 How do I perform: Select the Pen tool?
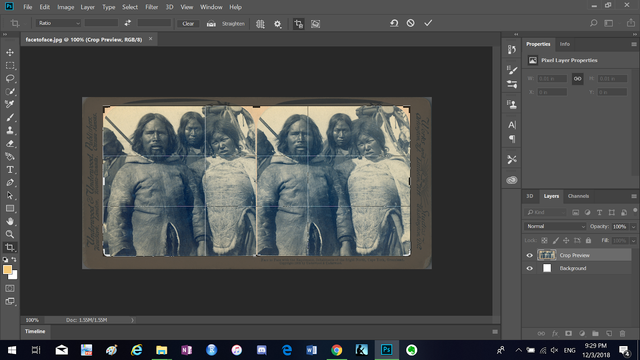(10, 182)
